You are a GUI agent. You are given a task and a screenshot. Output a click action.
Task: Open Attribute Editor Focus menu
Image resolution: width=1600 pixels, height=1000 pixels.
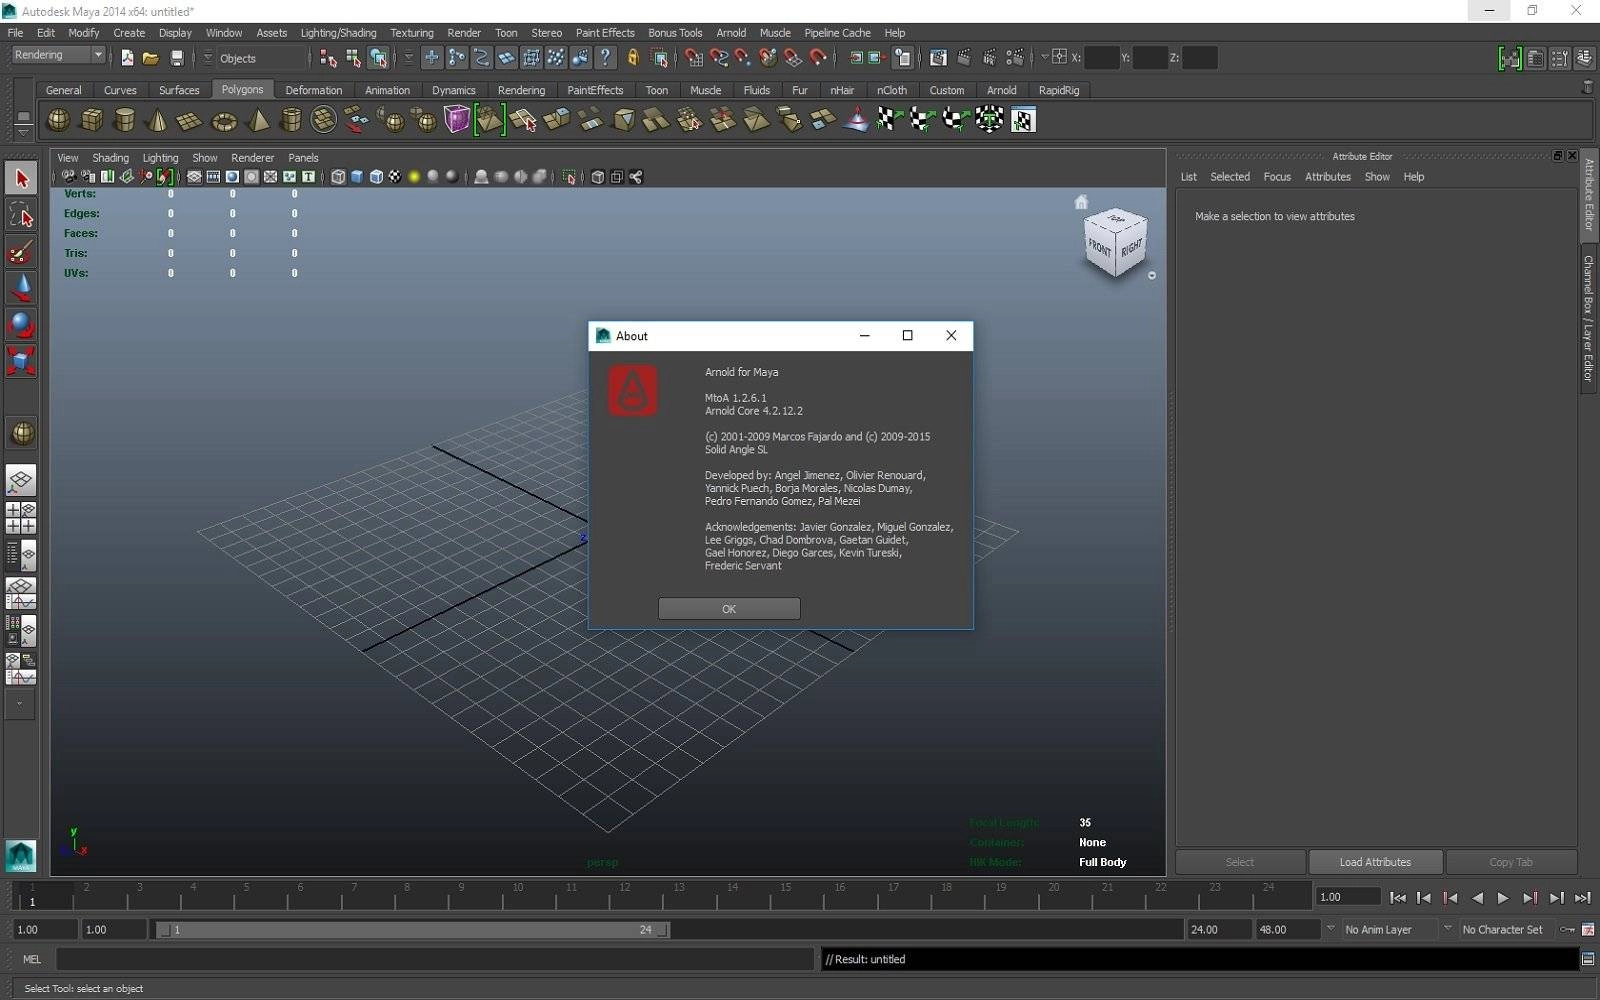[1277, 177]
